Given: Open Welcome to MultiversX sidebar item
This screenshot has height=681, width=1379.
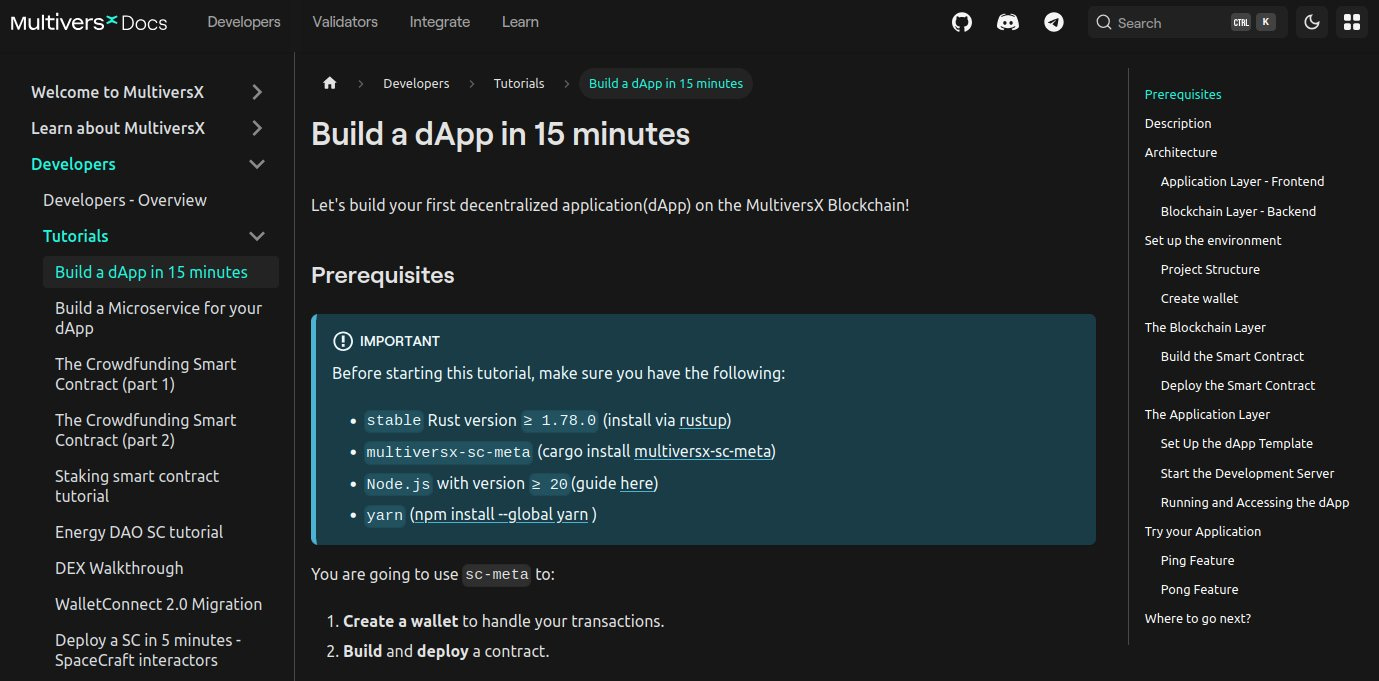Looking at the screenshot, I should (x=117, y=92).
